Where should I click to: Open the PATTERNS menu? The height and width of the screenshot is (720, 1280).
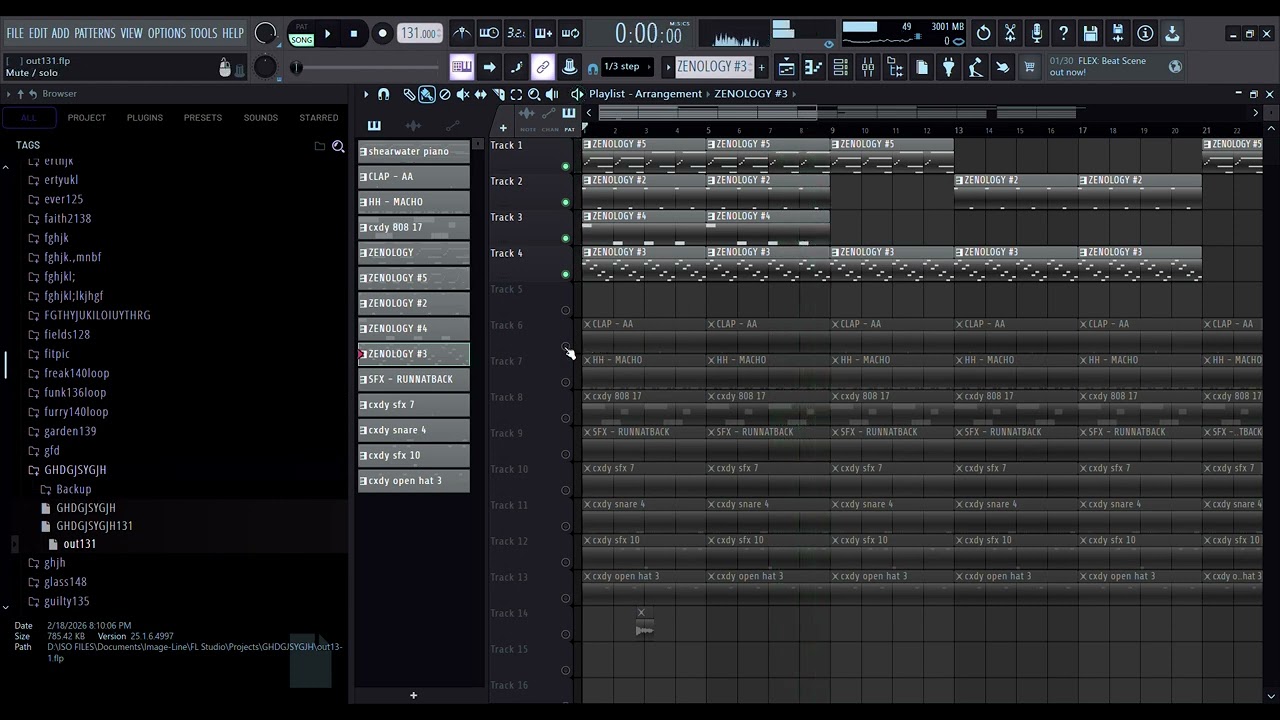95,33
